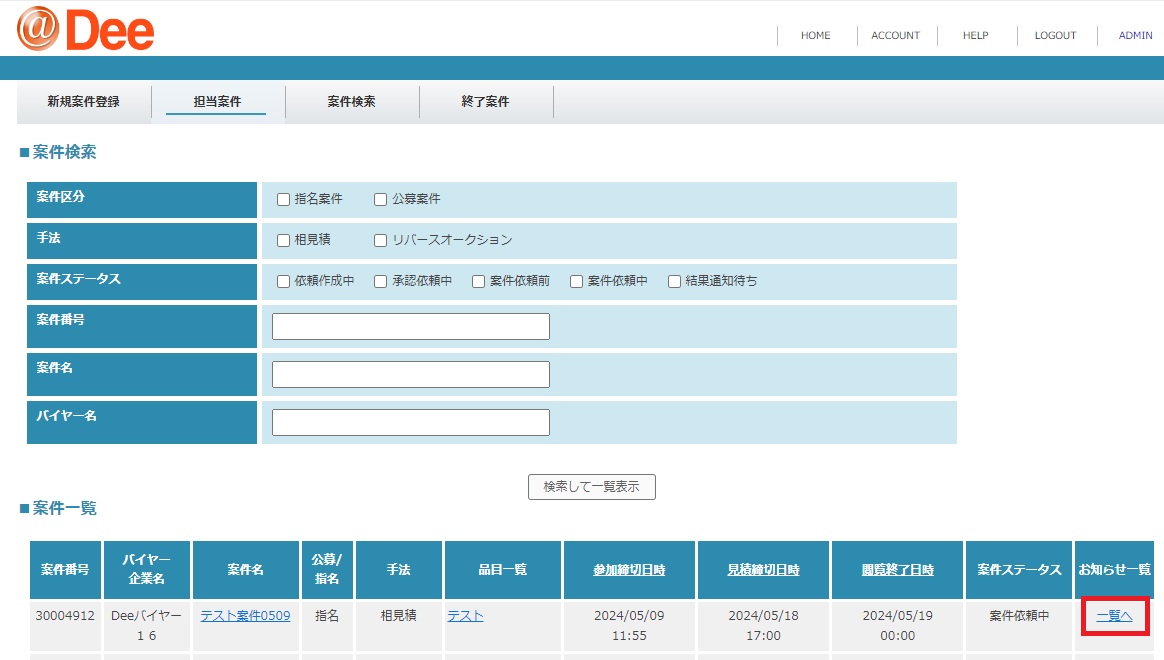This screenshot has width=1164, height=660.
Task: Focus the 案件番号 input field
Action: pos(411,326)
